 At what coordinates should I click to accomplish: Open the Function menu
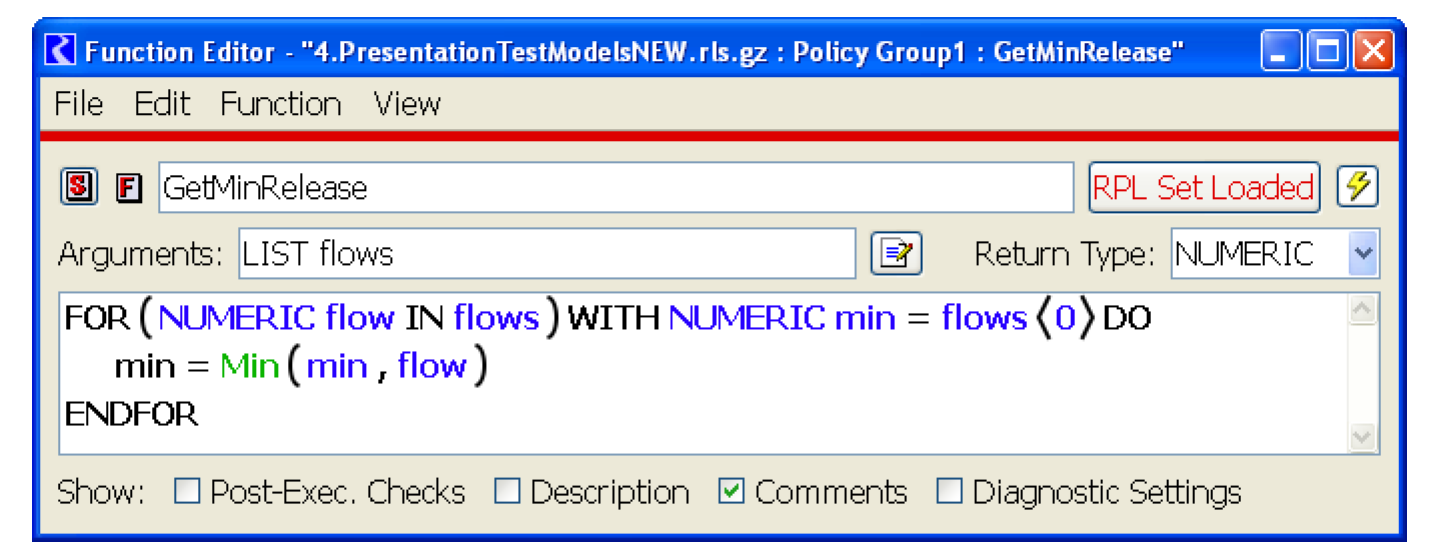[280, 104]
